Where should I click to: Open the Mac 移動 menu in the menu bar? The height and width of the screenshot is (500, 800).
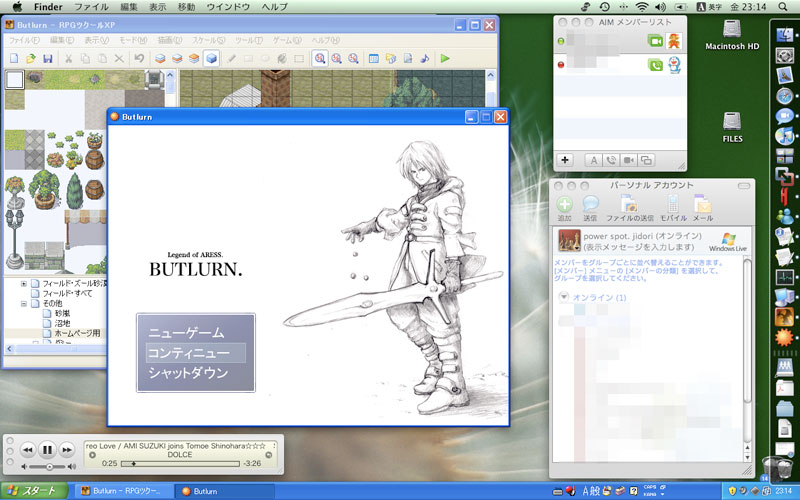pyautogui.click(x=186, y=7)
